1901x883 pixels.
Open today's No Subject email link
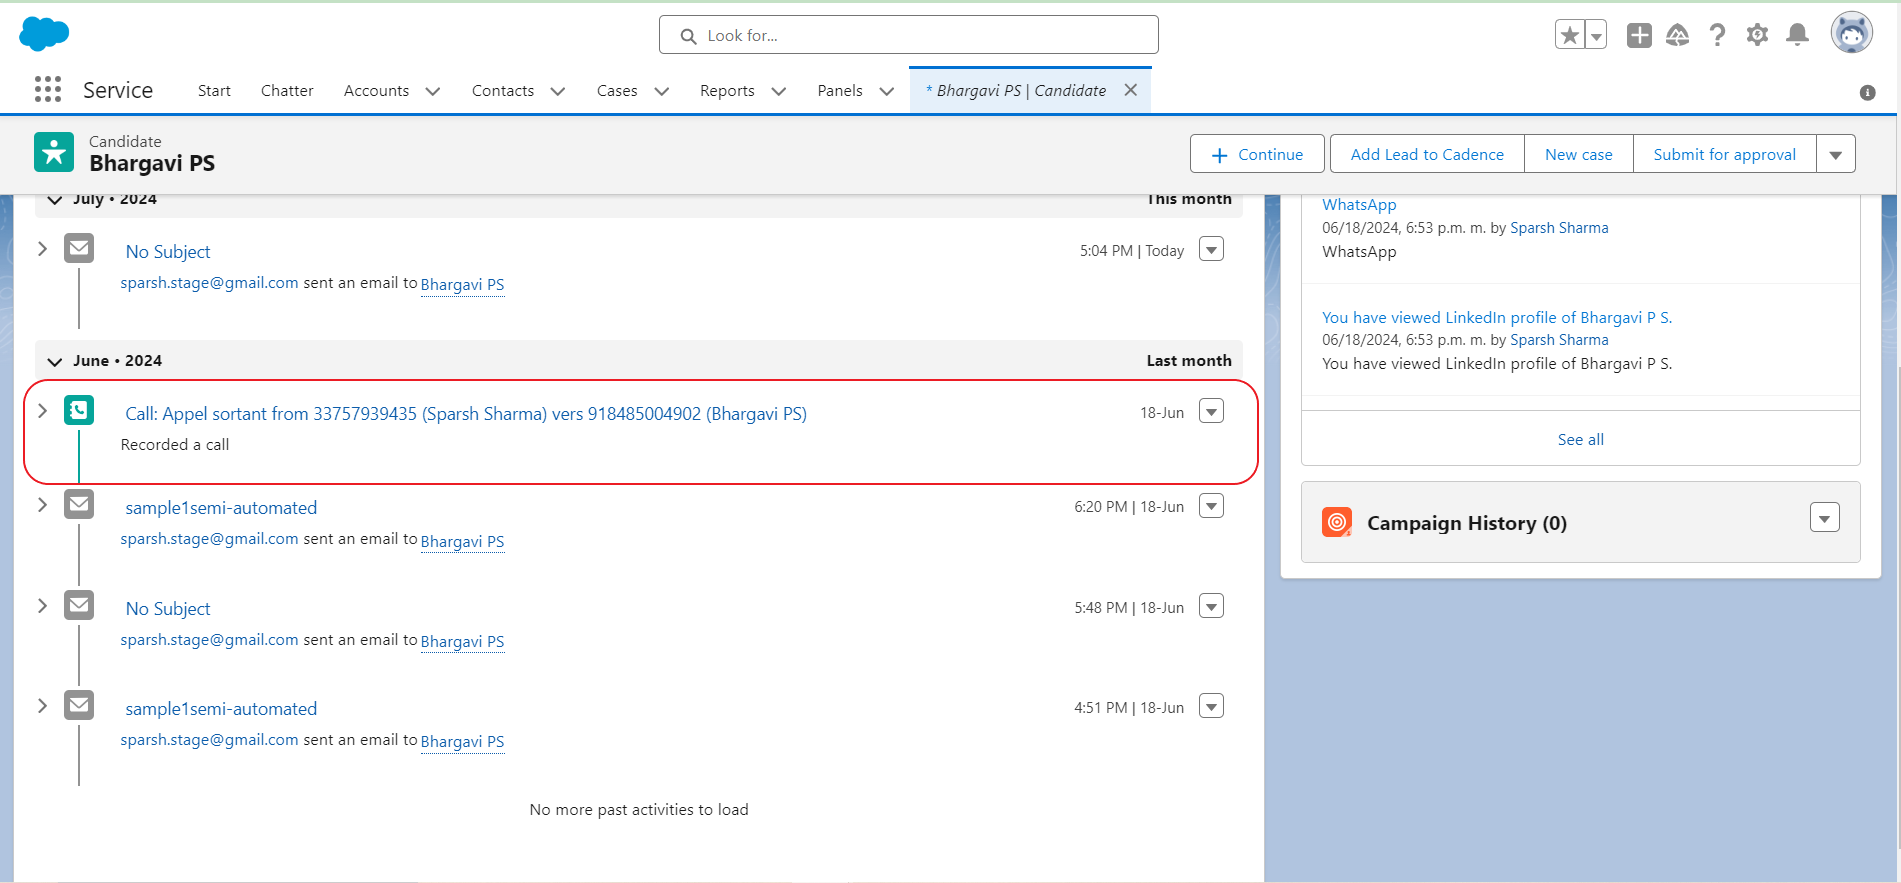tap(168, 252)
